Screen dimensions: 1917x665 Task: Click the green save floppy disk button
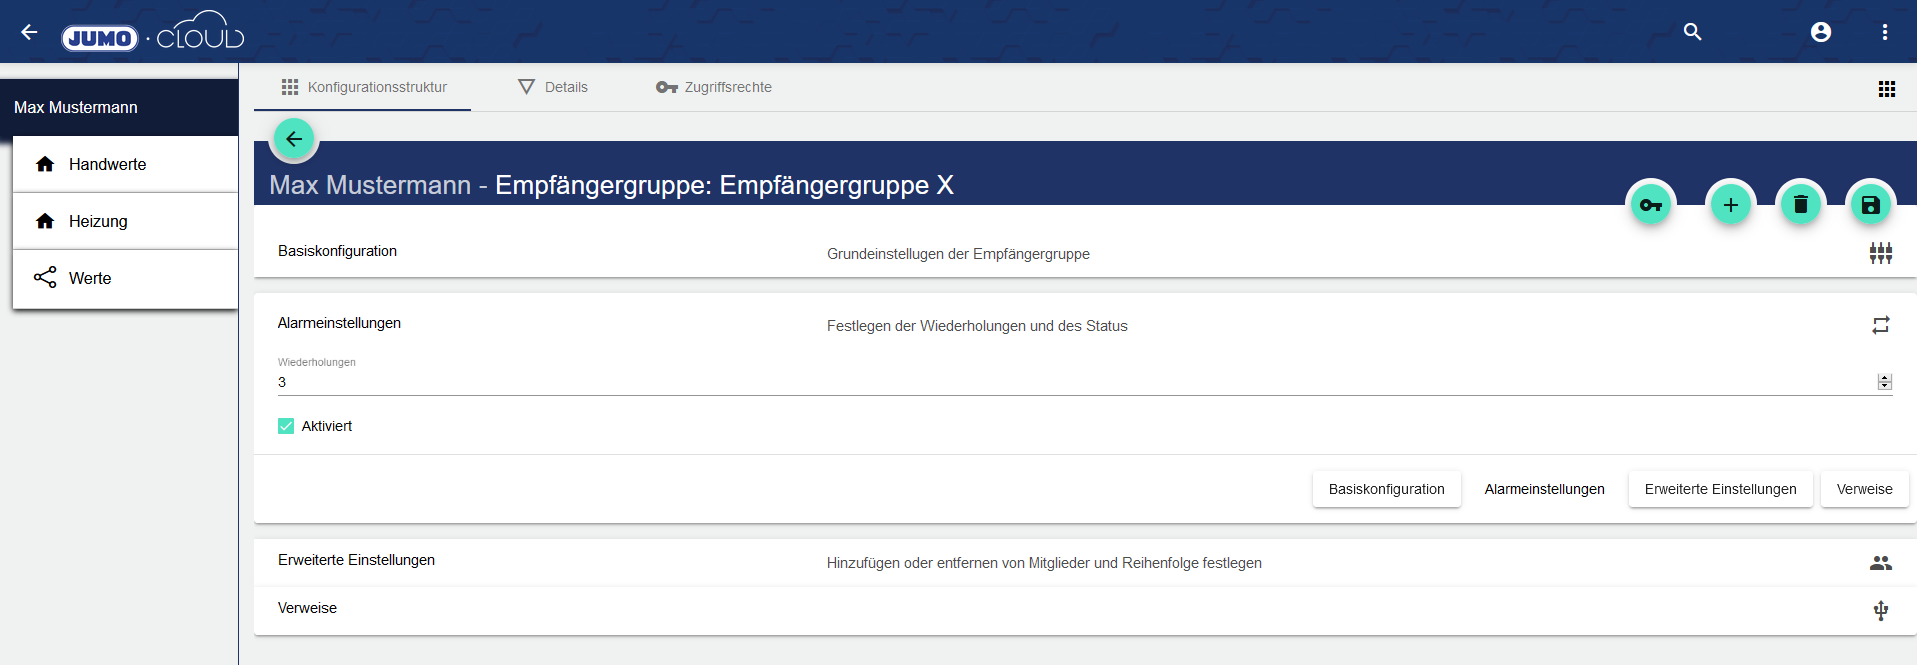1870,205
